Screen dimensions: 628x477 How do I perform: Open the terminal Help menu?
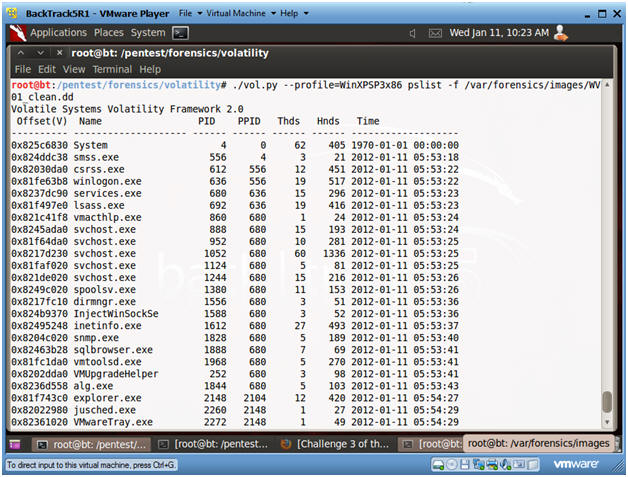click(x=150, y=69)
